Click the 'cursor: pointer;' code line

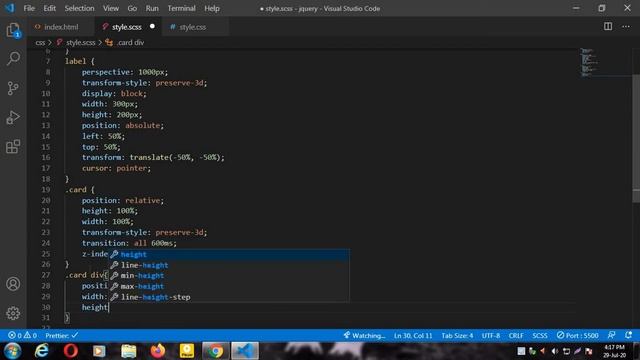point(116,168)
